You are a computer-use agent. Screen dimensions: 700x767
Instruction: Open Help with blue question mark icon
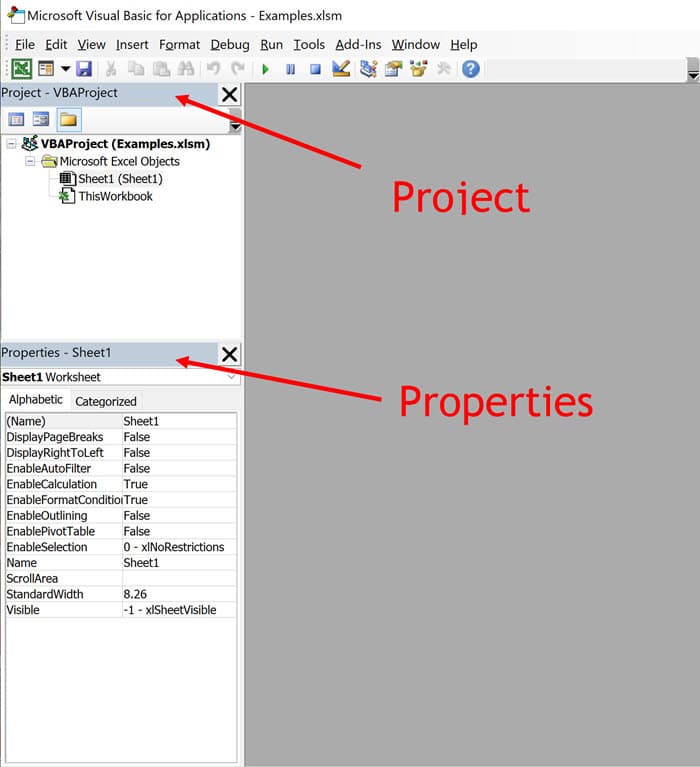point(471,69)
